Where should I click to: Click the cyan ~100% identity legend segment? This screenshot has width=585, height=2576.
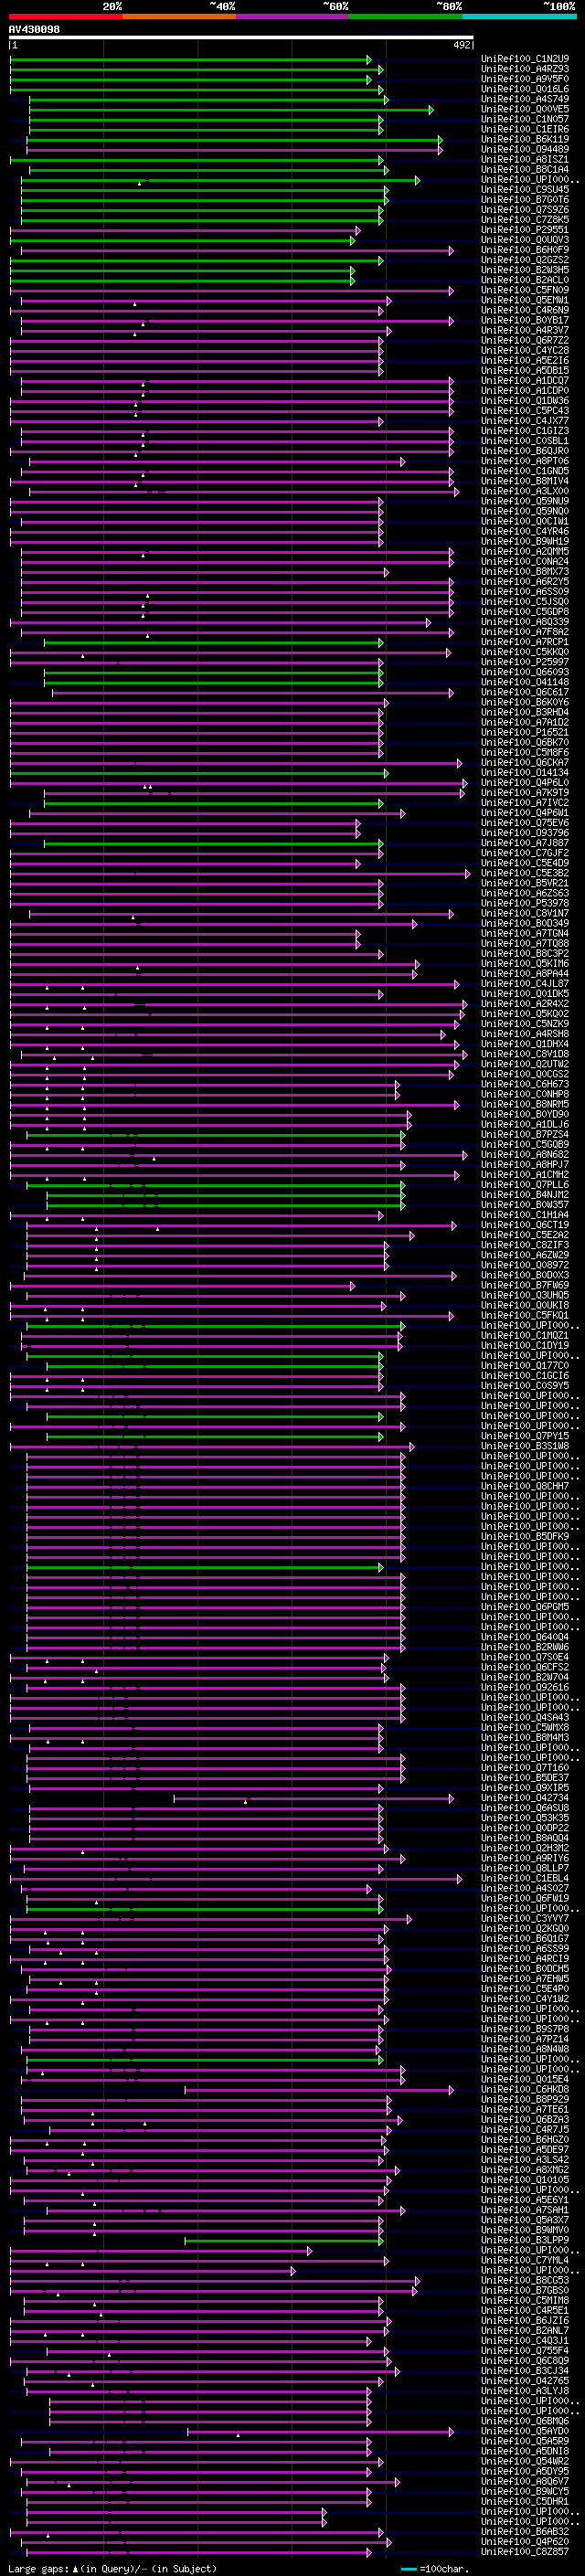(x=519, y=16)
